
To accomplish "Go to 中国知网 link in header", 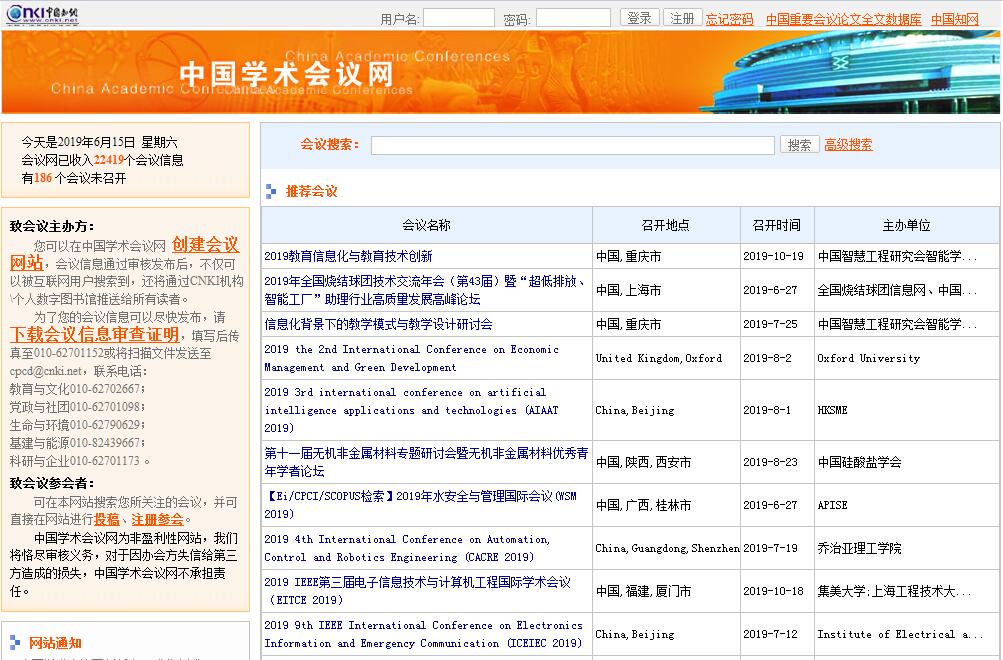I will (x=954, y=19).
